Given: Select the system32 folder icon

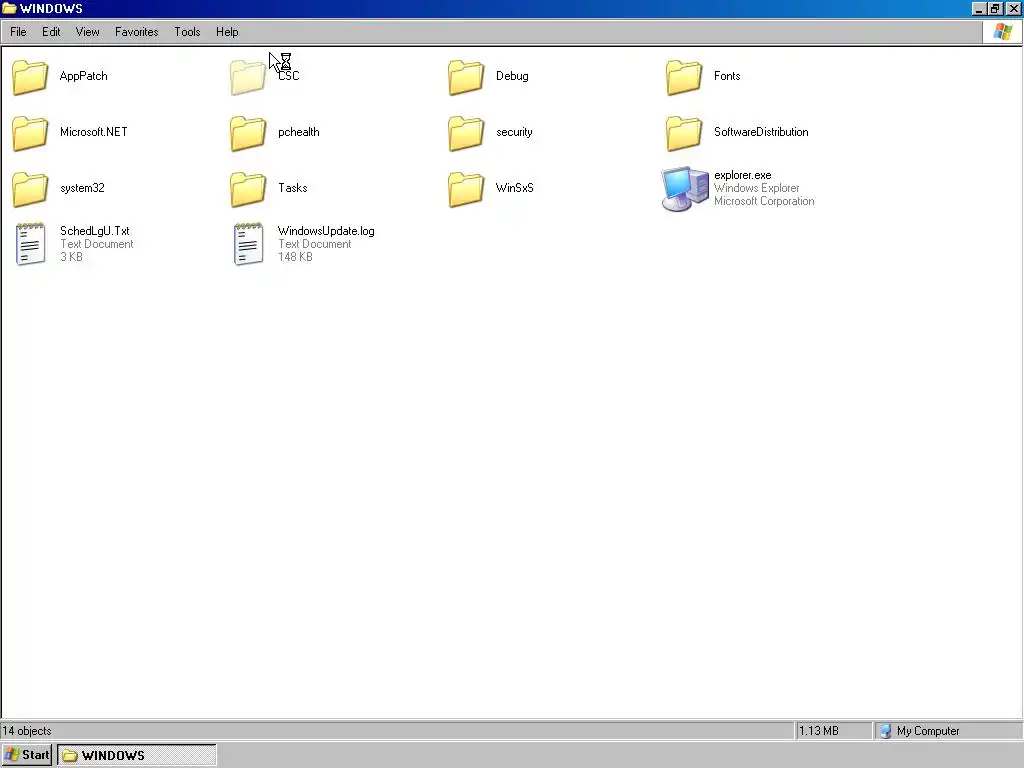Looking at the screenshot, I should click(x=30, y=189).
